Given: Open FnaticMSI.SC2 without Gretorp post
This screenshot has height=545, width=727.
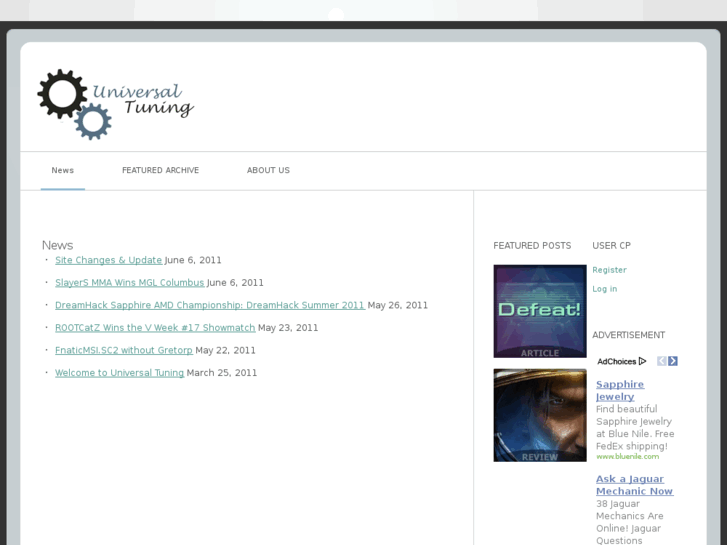Looking at the screenshot, I should [x=124, y=350].
